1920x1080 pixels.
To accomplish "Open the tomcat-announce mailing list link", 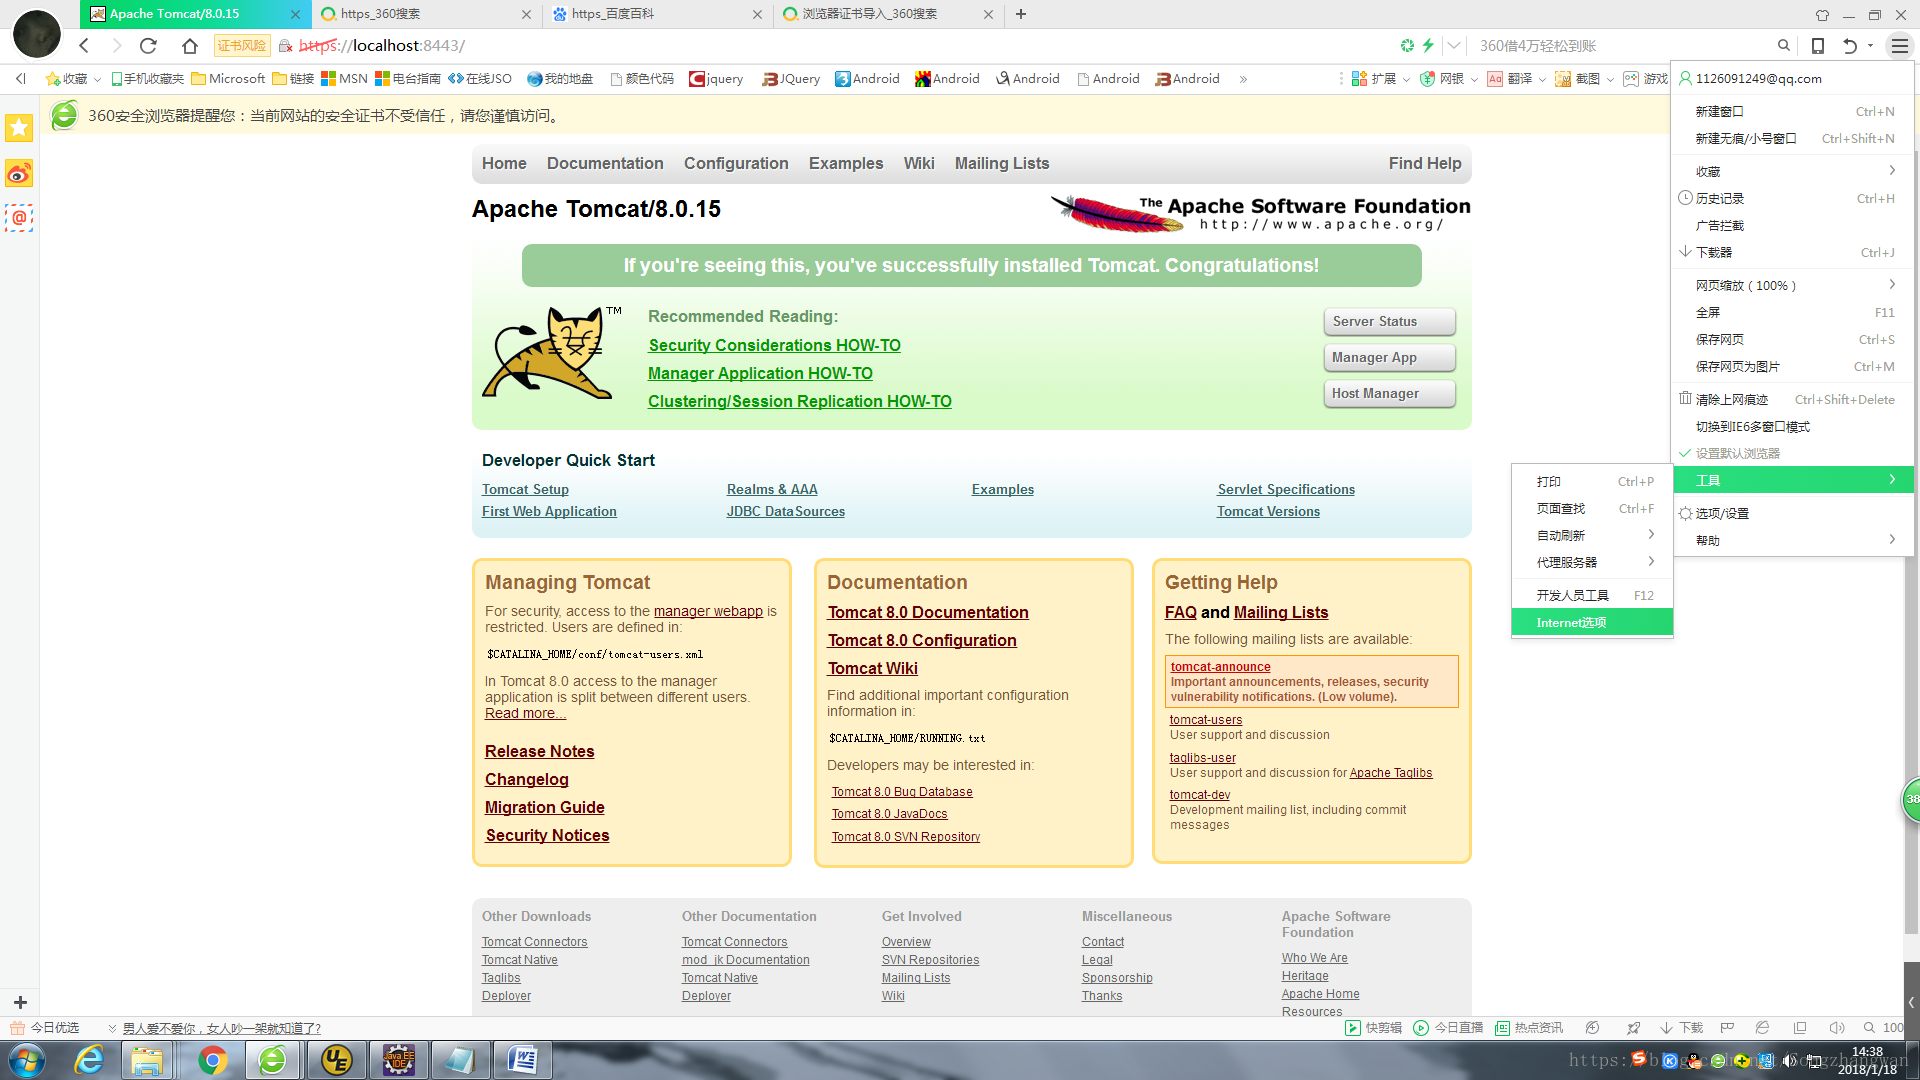I will 1220,667.
